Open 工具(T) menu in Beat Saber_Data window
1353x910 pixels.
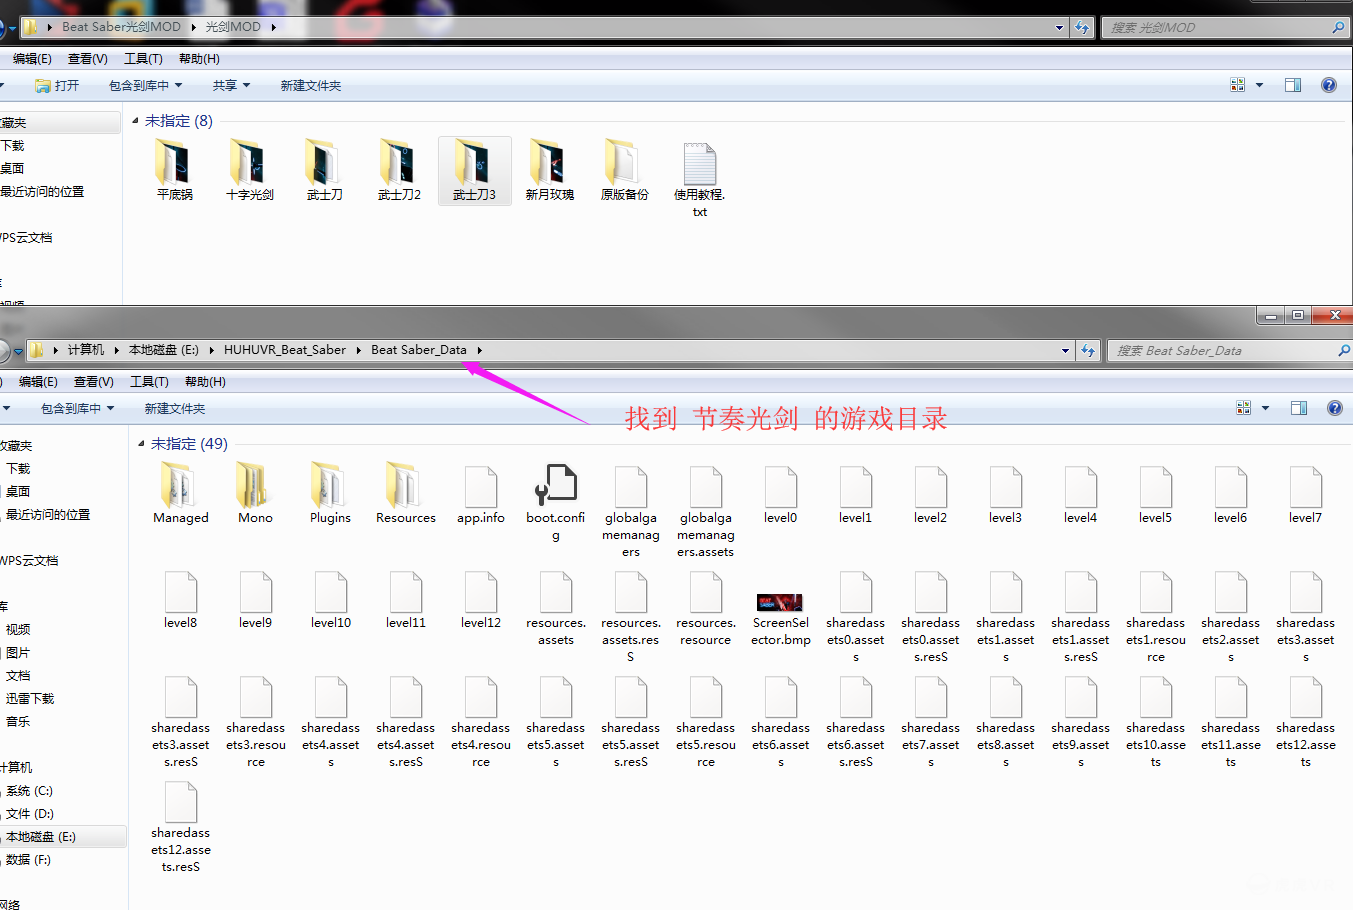[149, 382]
